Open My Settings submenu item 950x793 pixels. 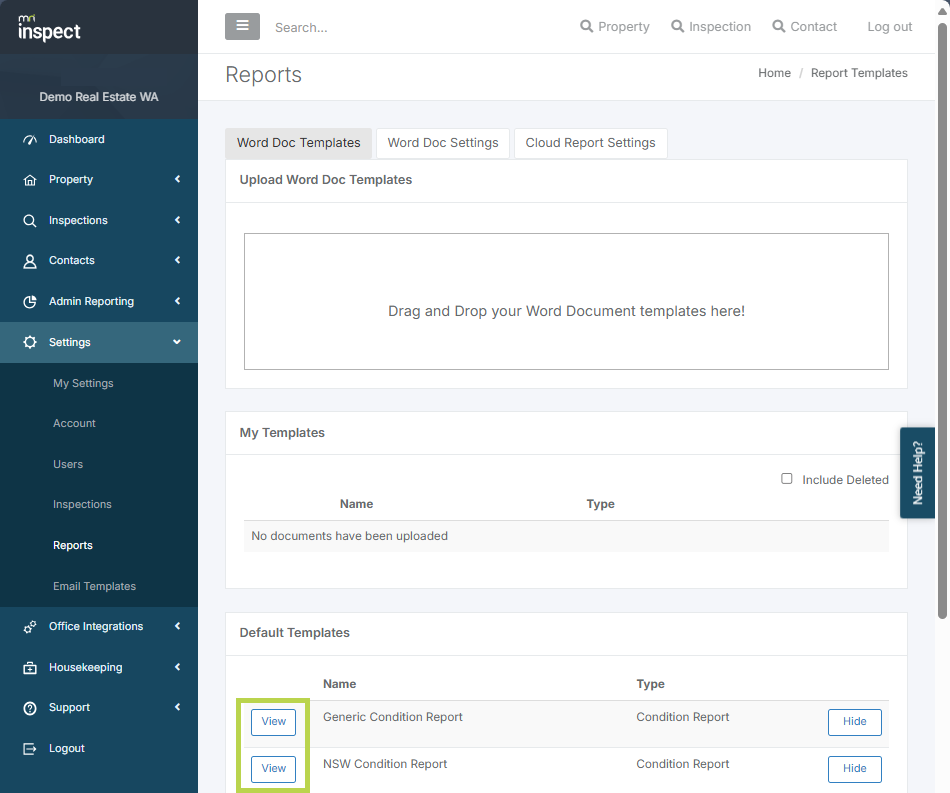(83, 383)
